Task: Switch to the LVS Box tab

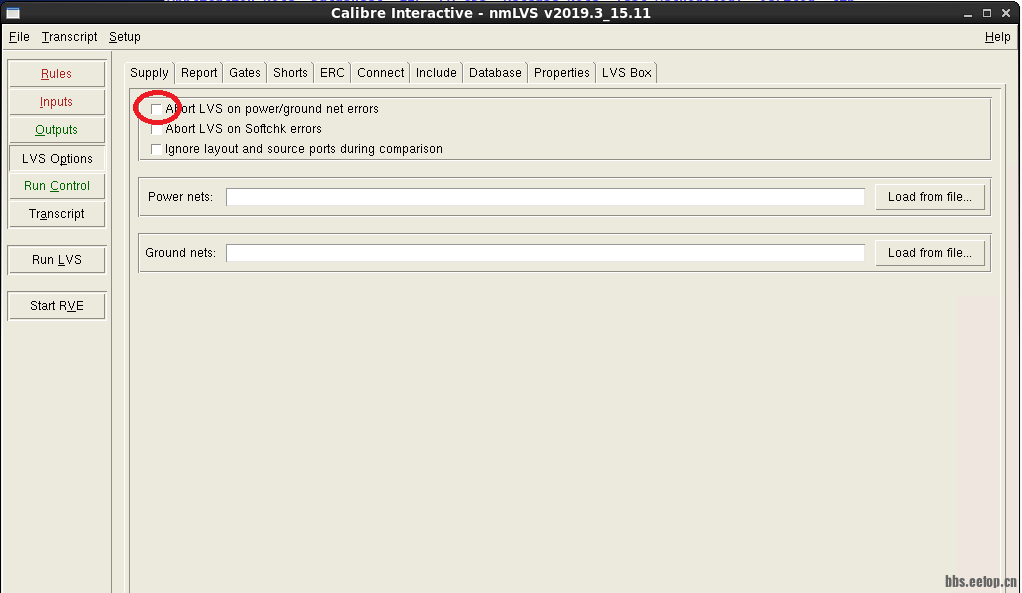Action: (626, 73)
